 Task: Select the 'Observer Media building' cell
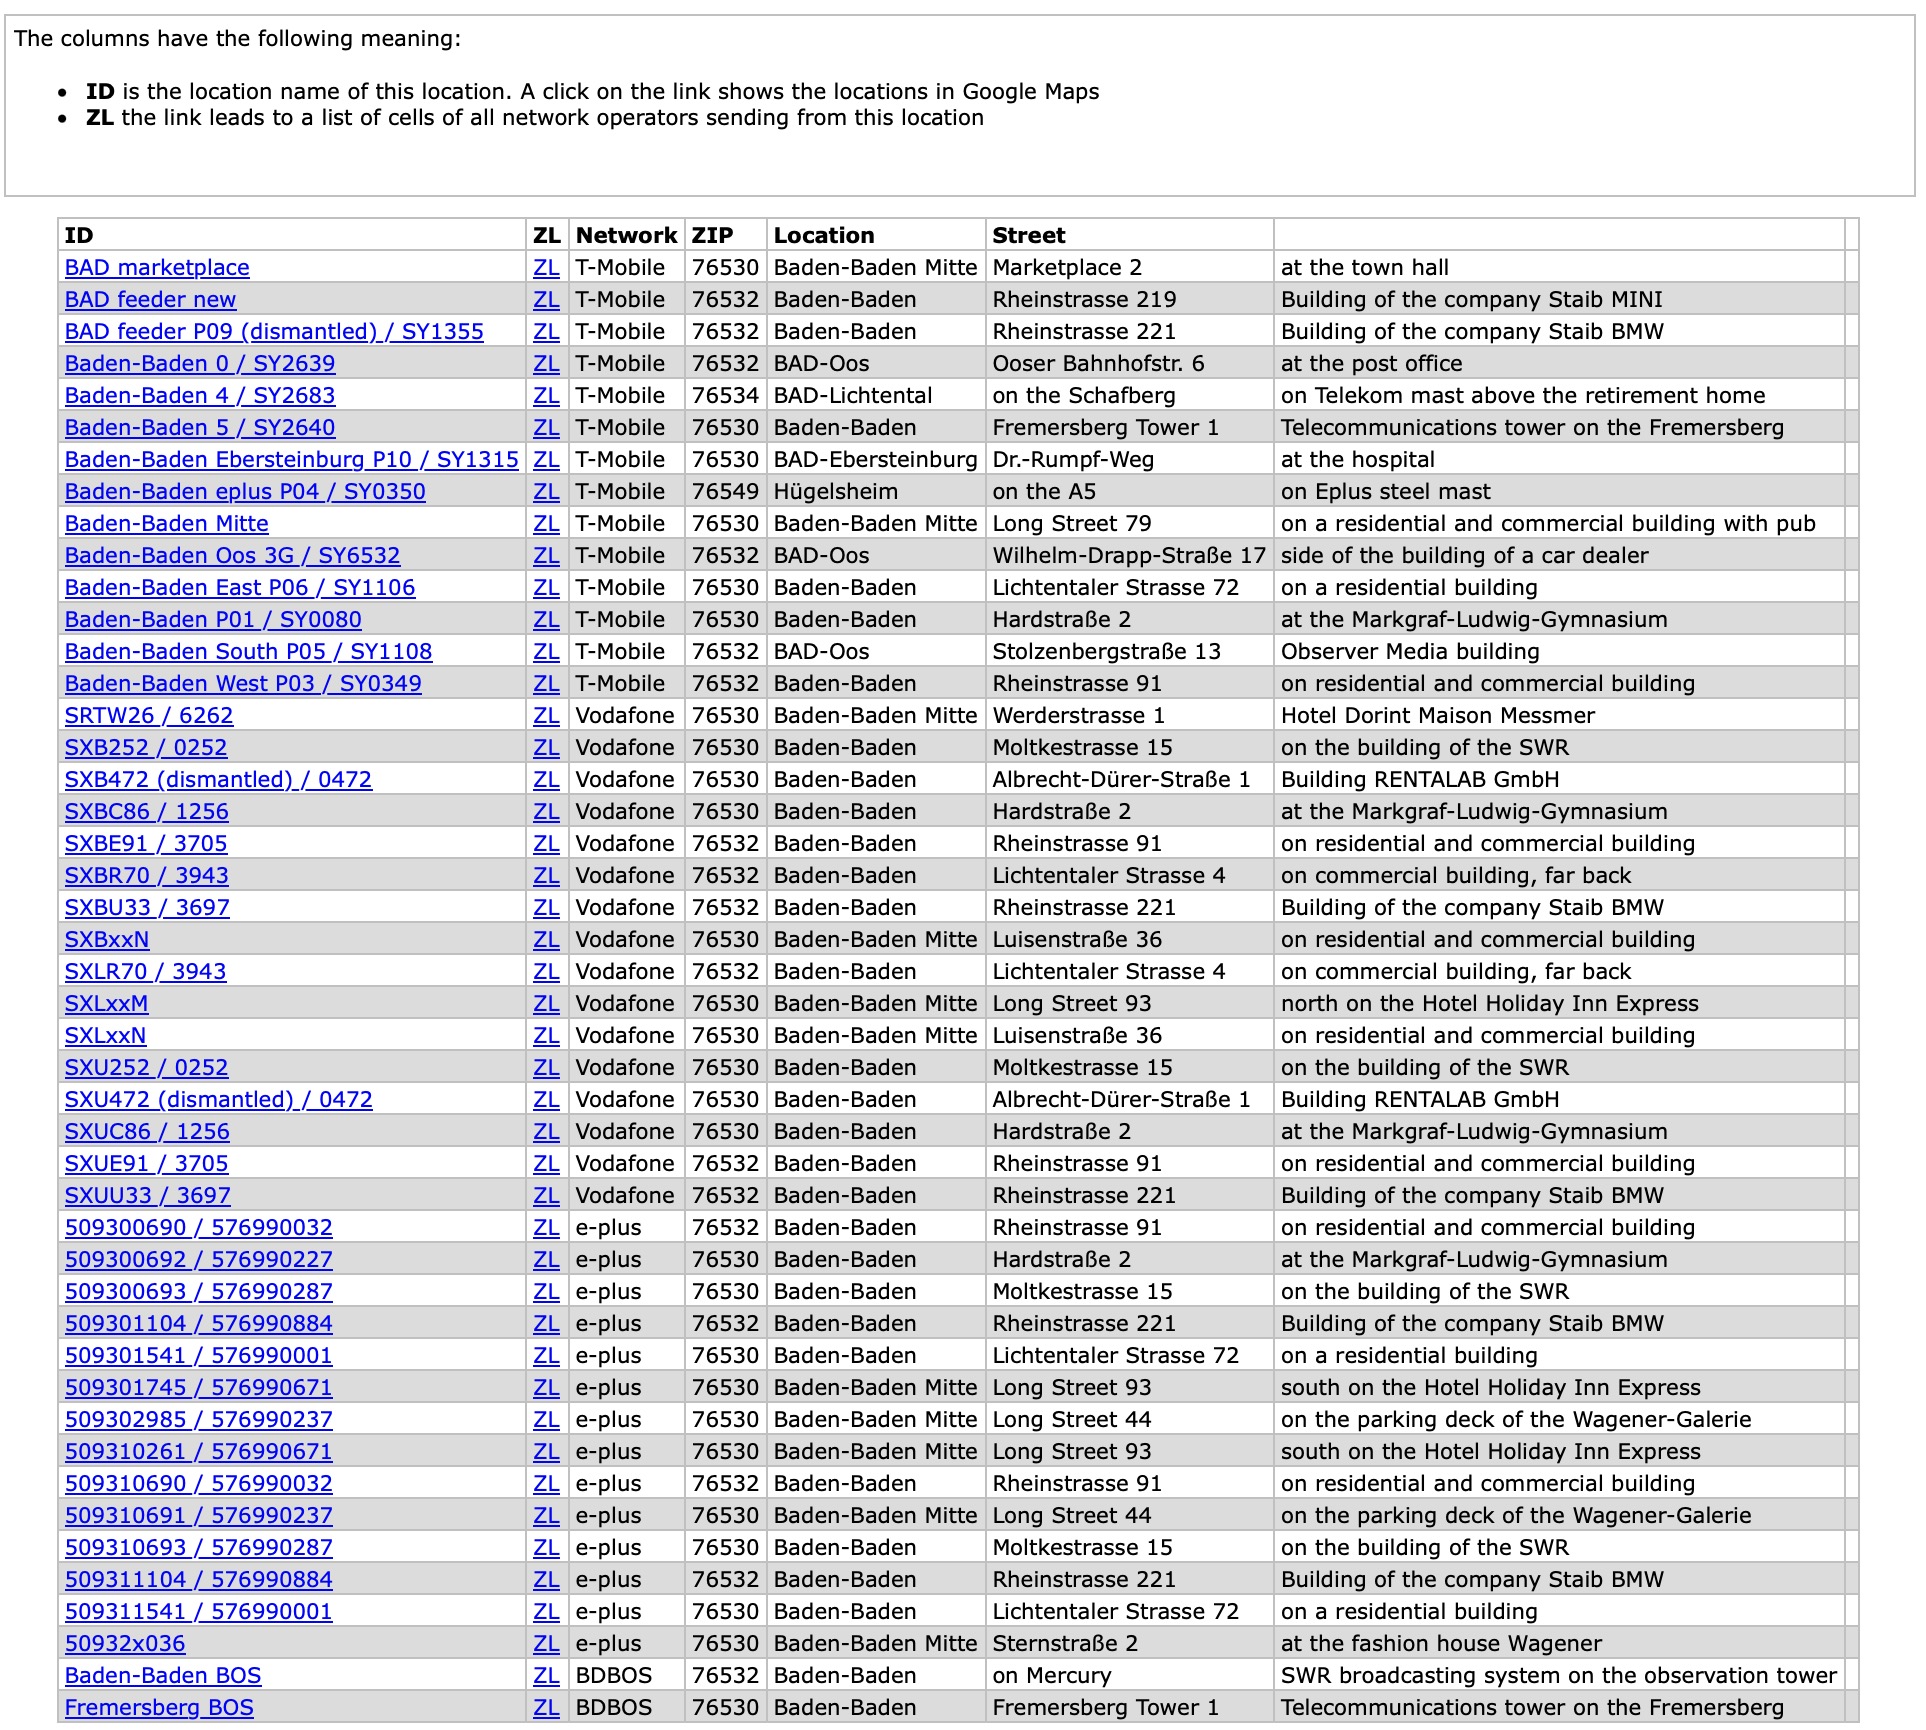pyautogui.click(x=1559, y=651)
